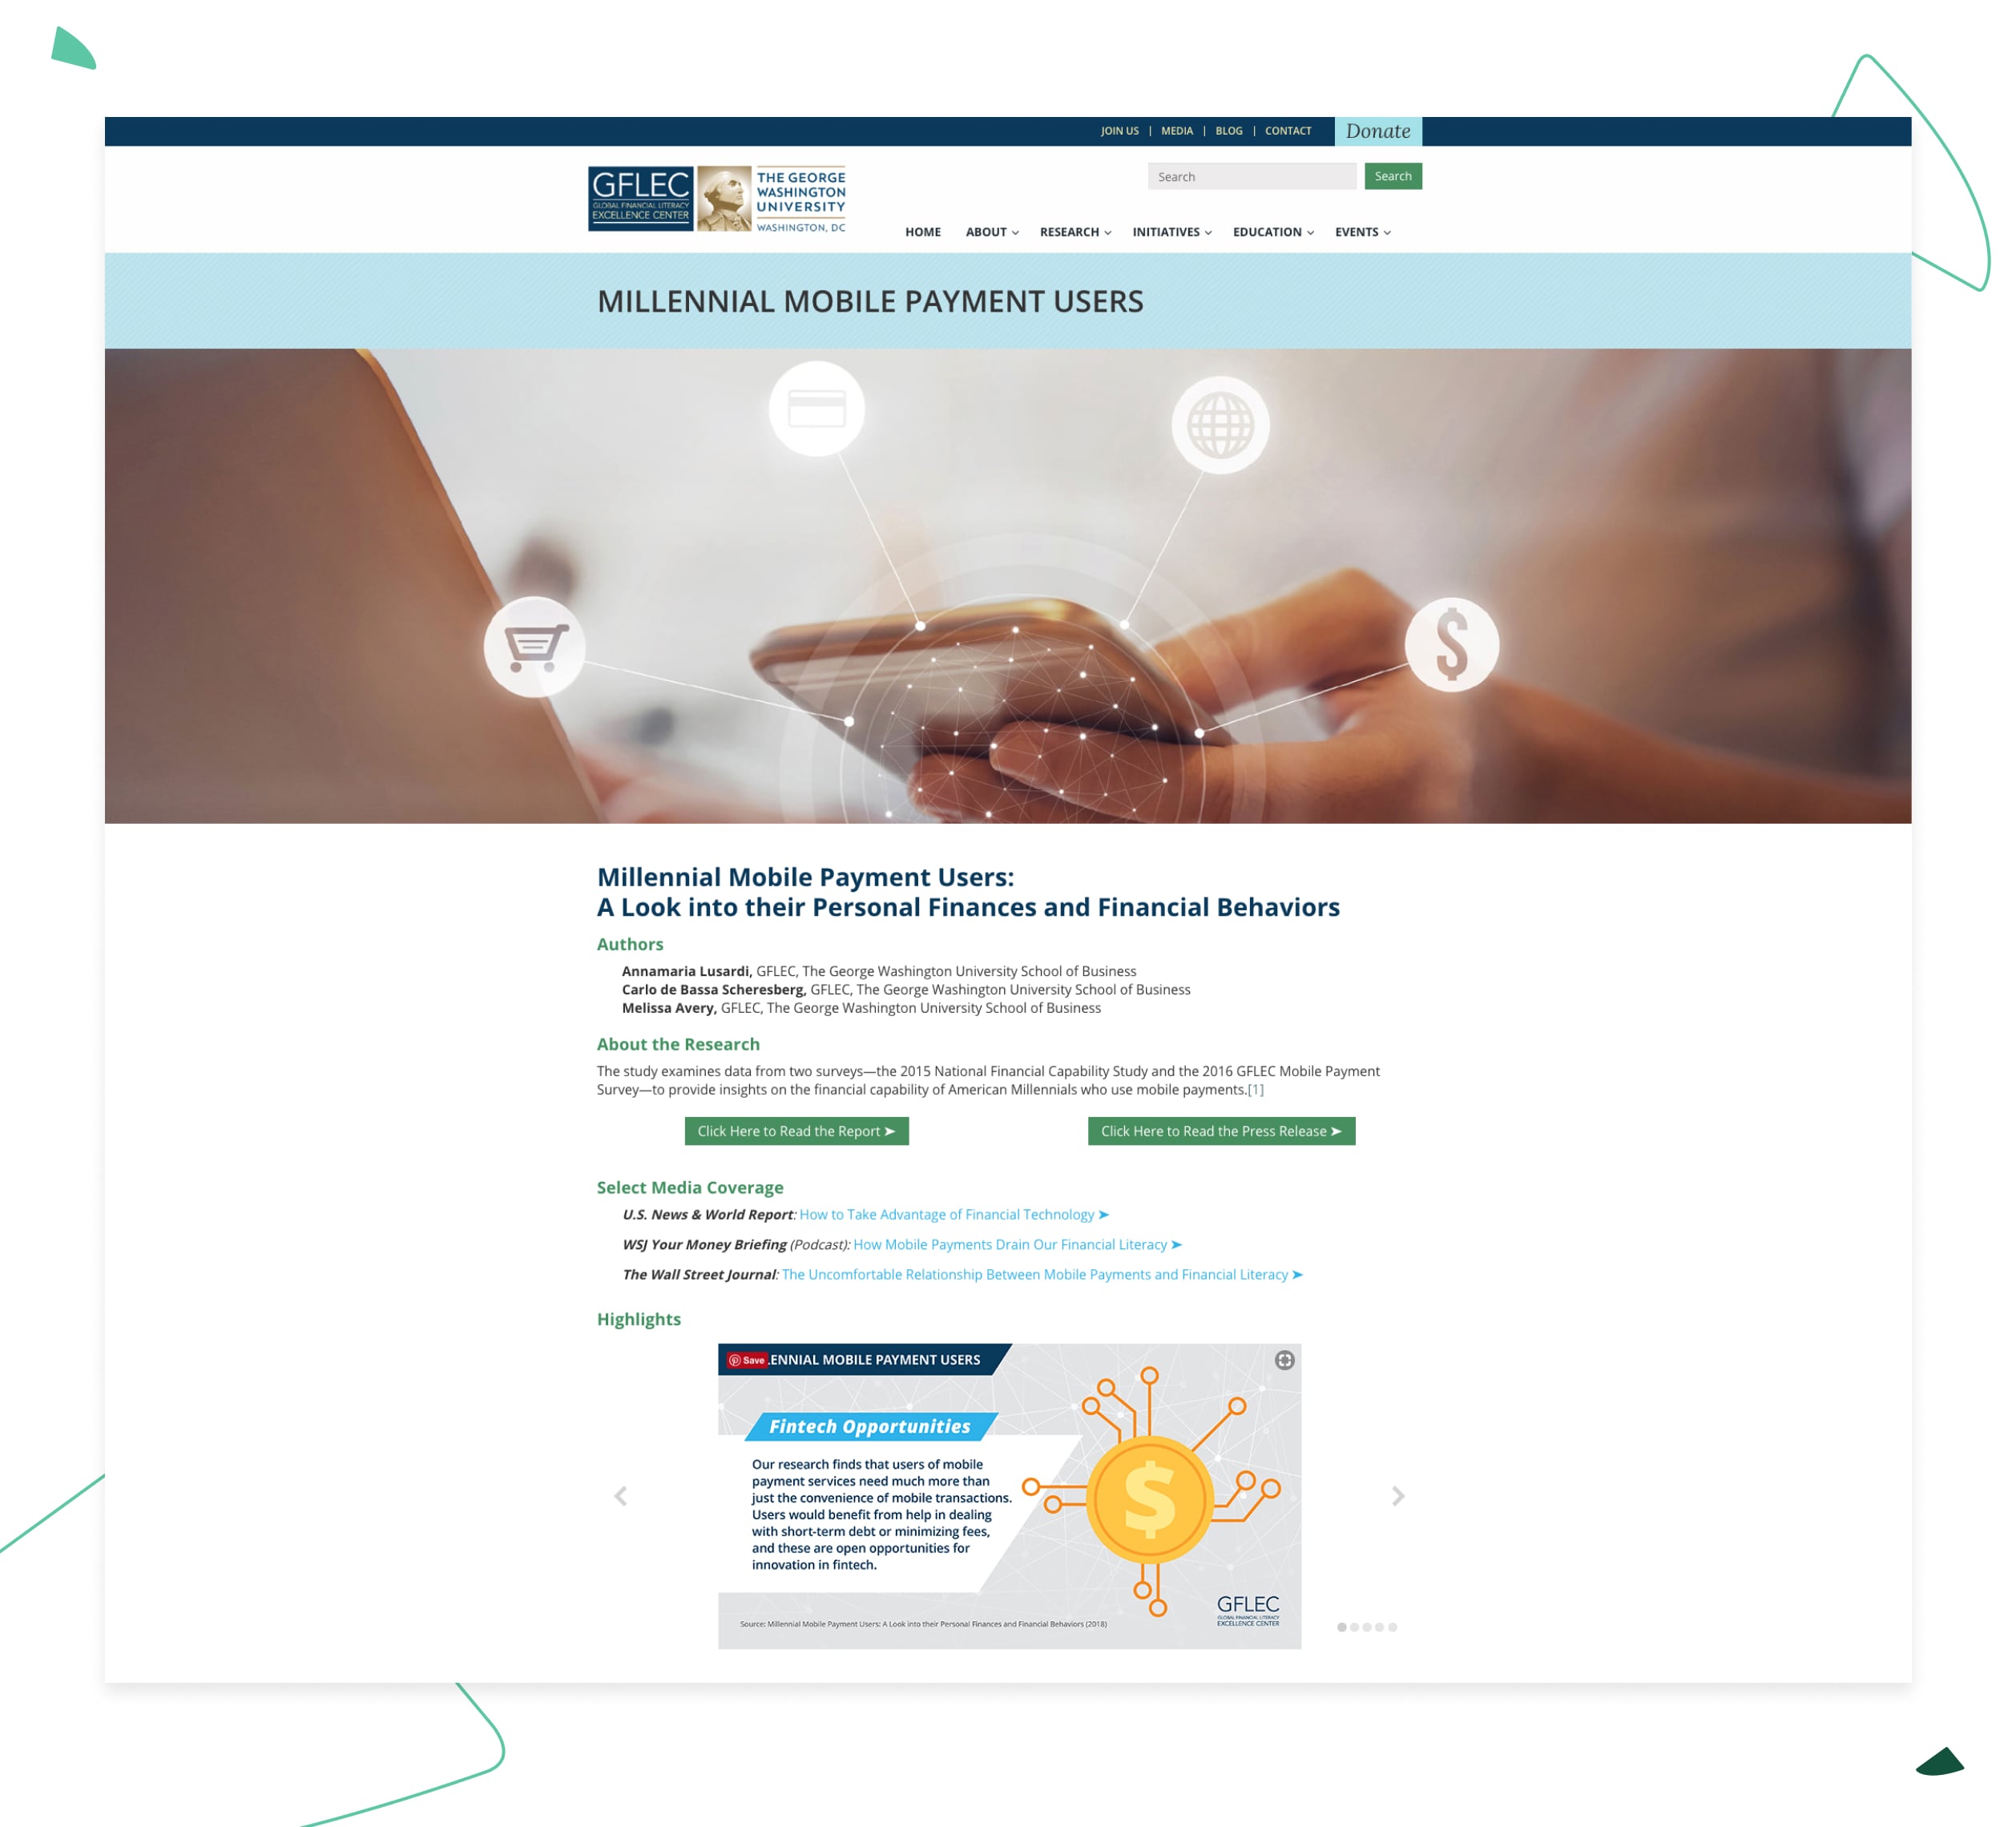
Task: Click the carousel previous arrow
Action: [x=622, y=1497]
